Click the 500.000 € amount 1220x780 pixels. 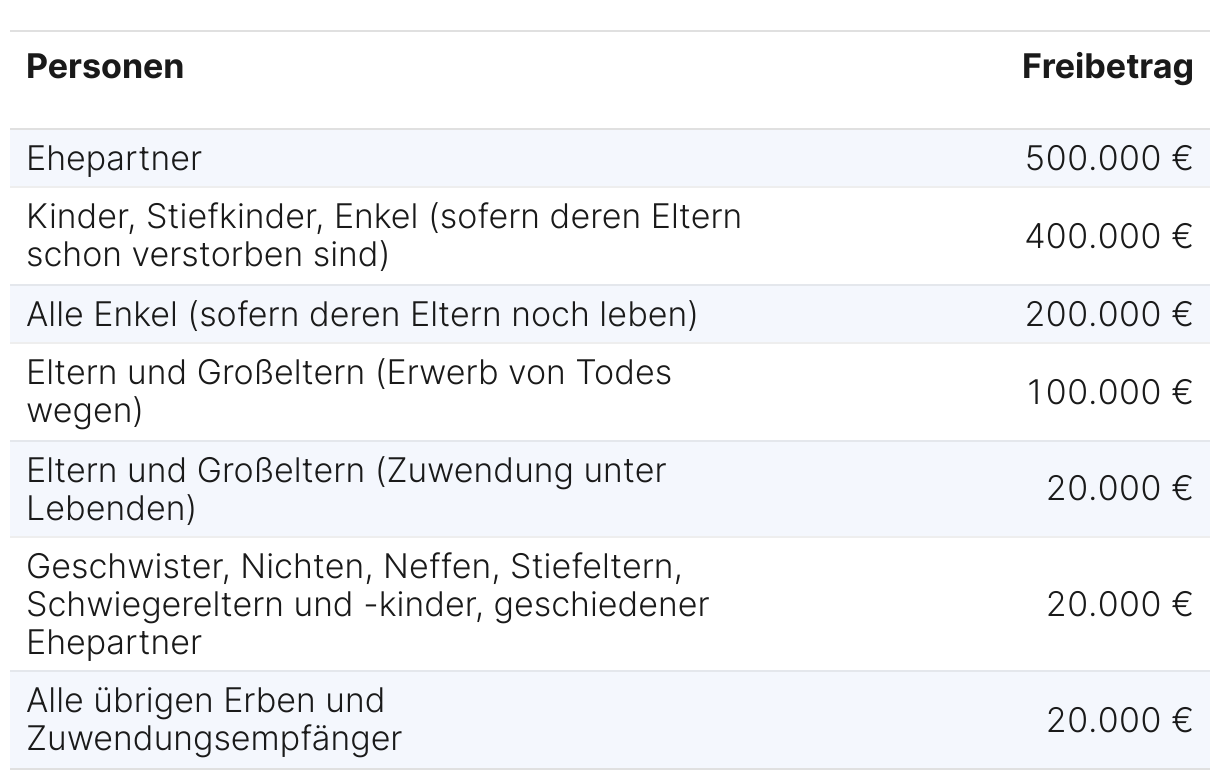[x=1109, y=158]
